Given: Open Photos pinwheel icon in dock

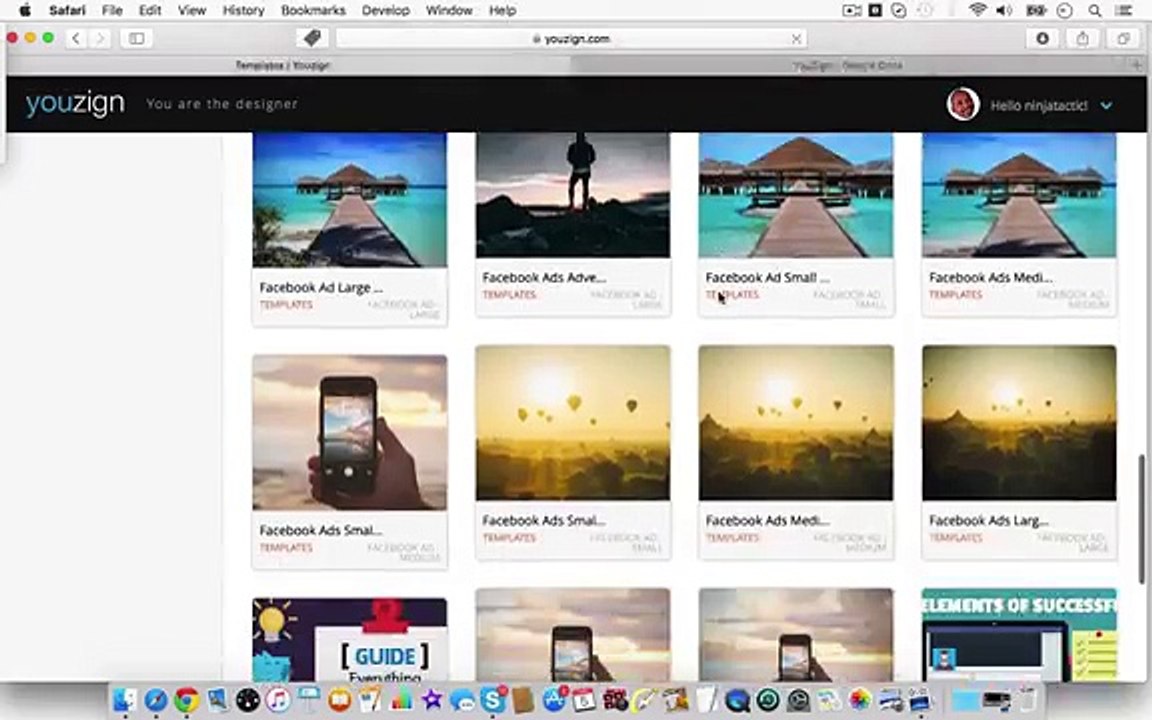Looking at the screenshot, I should (860, 699).
